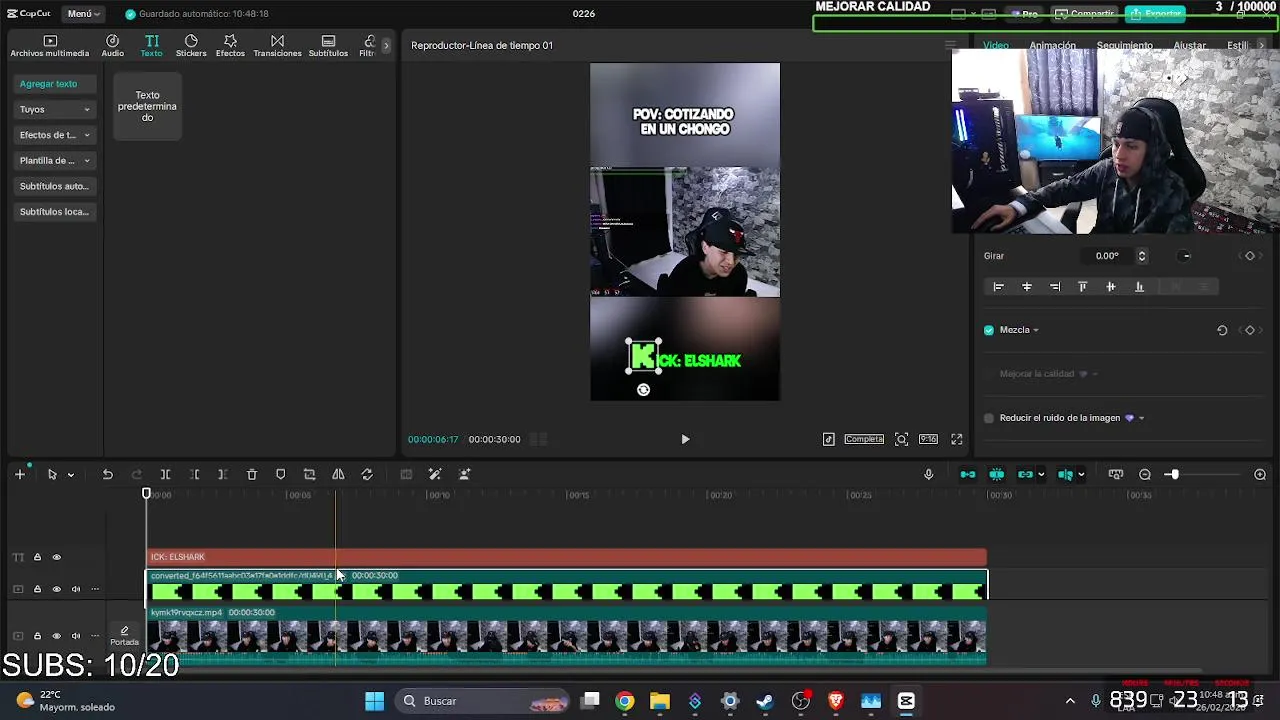Add the Texto predeterminado preset
The image size is (1280, 720).
coord(147,106)
